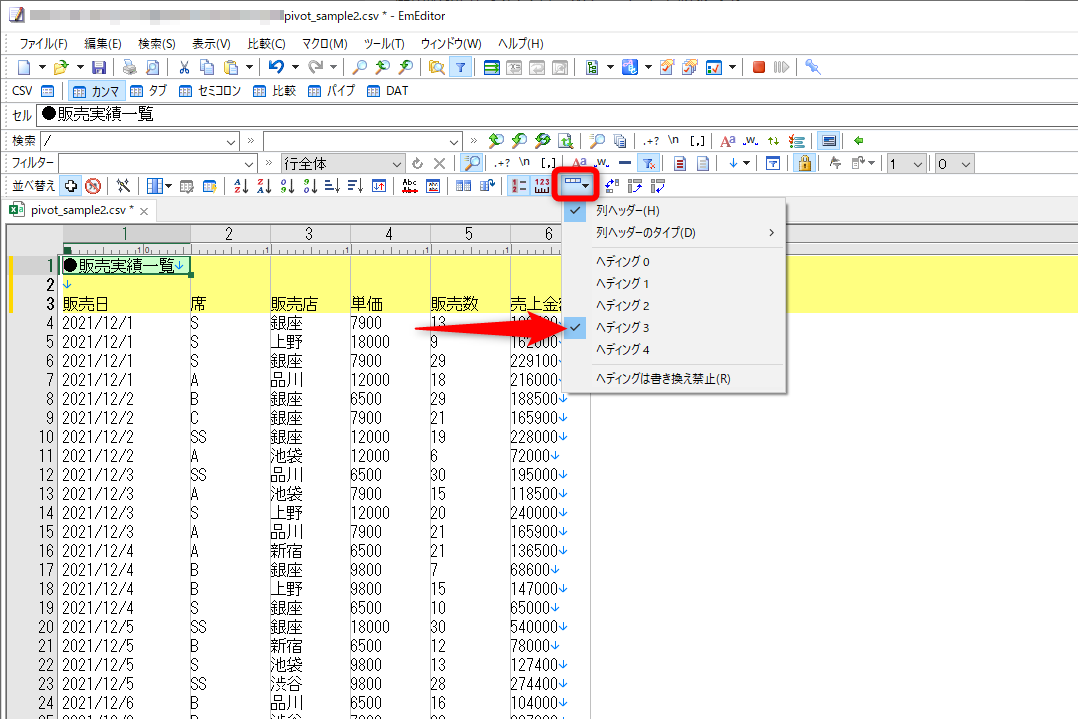Switch to the pivot_sample2.csv tab
This screenshot has height=719, width=1078.
tap(75, 211)
